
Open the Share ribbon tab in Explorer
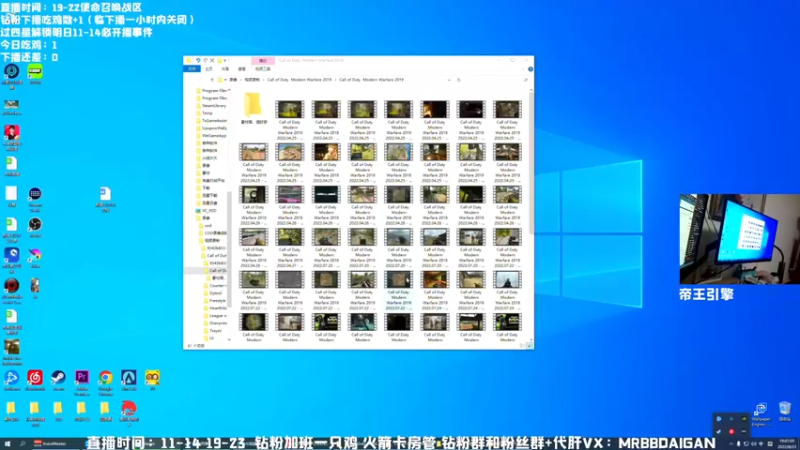click(225, 69)
